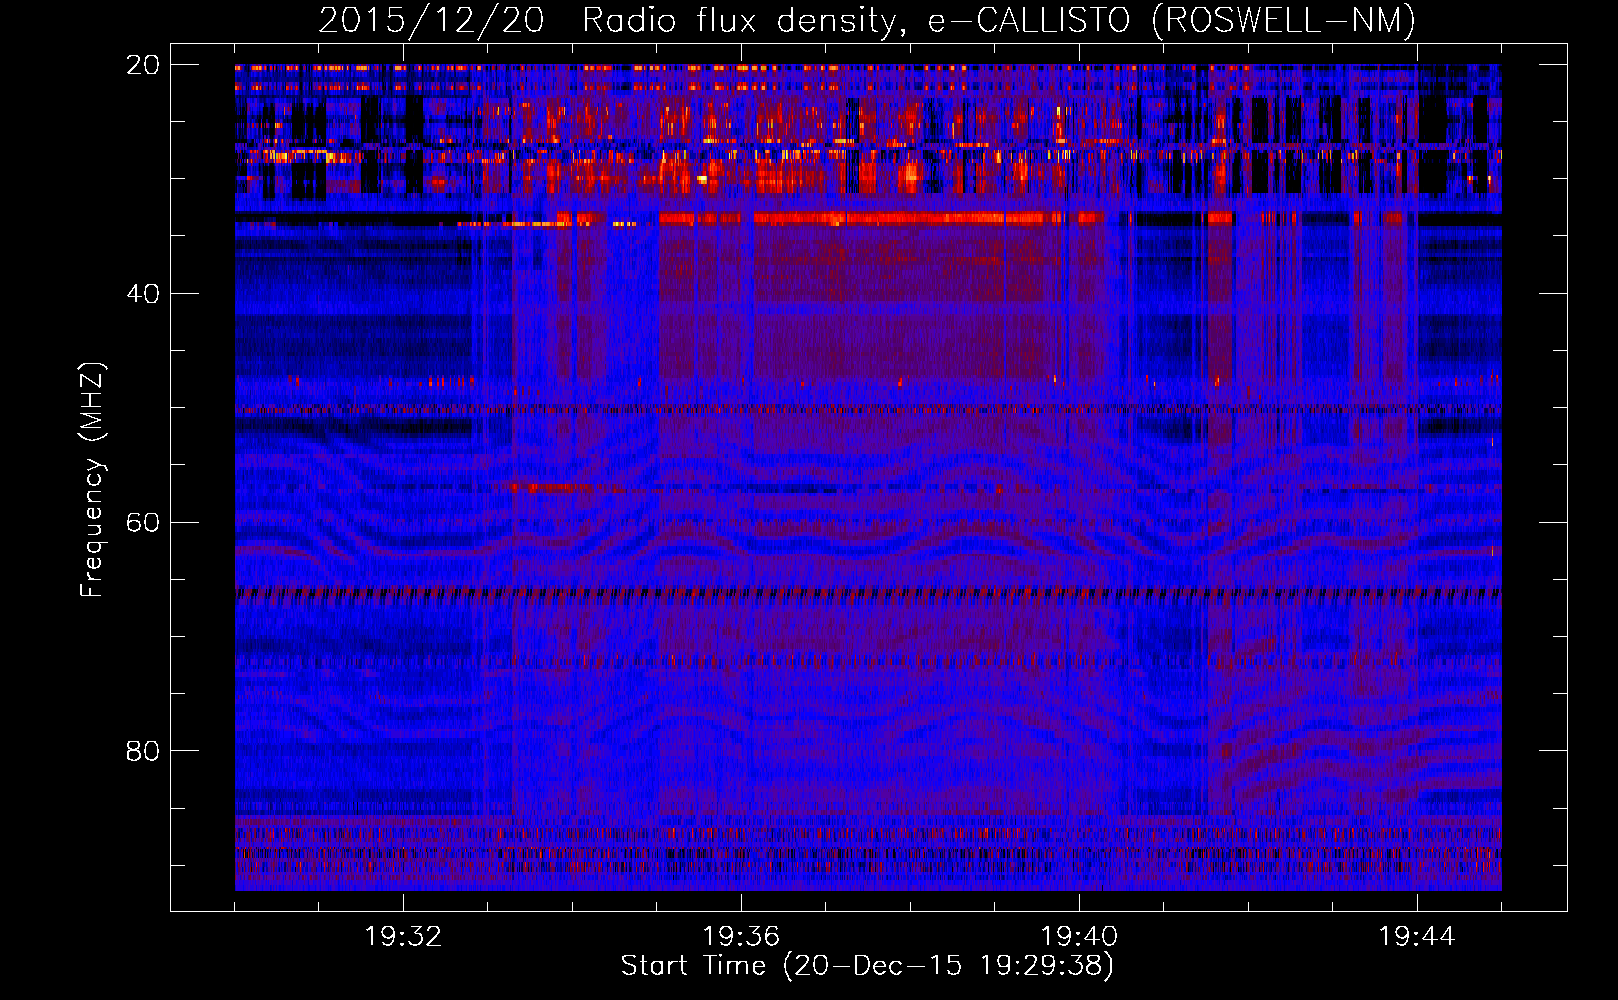1618x1000 pixels.
Task: Click the 19:44 time axis label
Action: [x=1417, y=937]
